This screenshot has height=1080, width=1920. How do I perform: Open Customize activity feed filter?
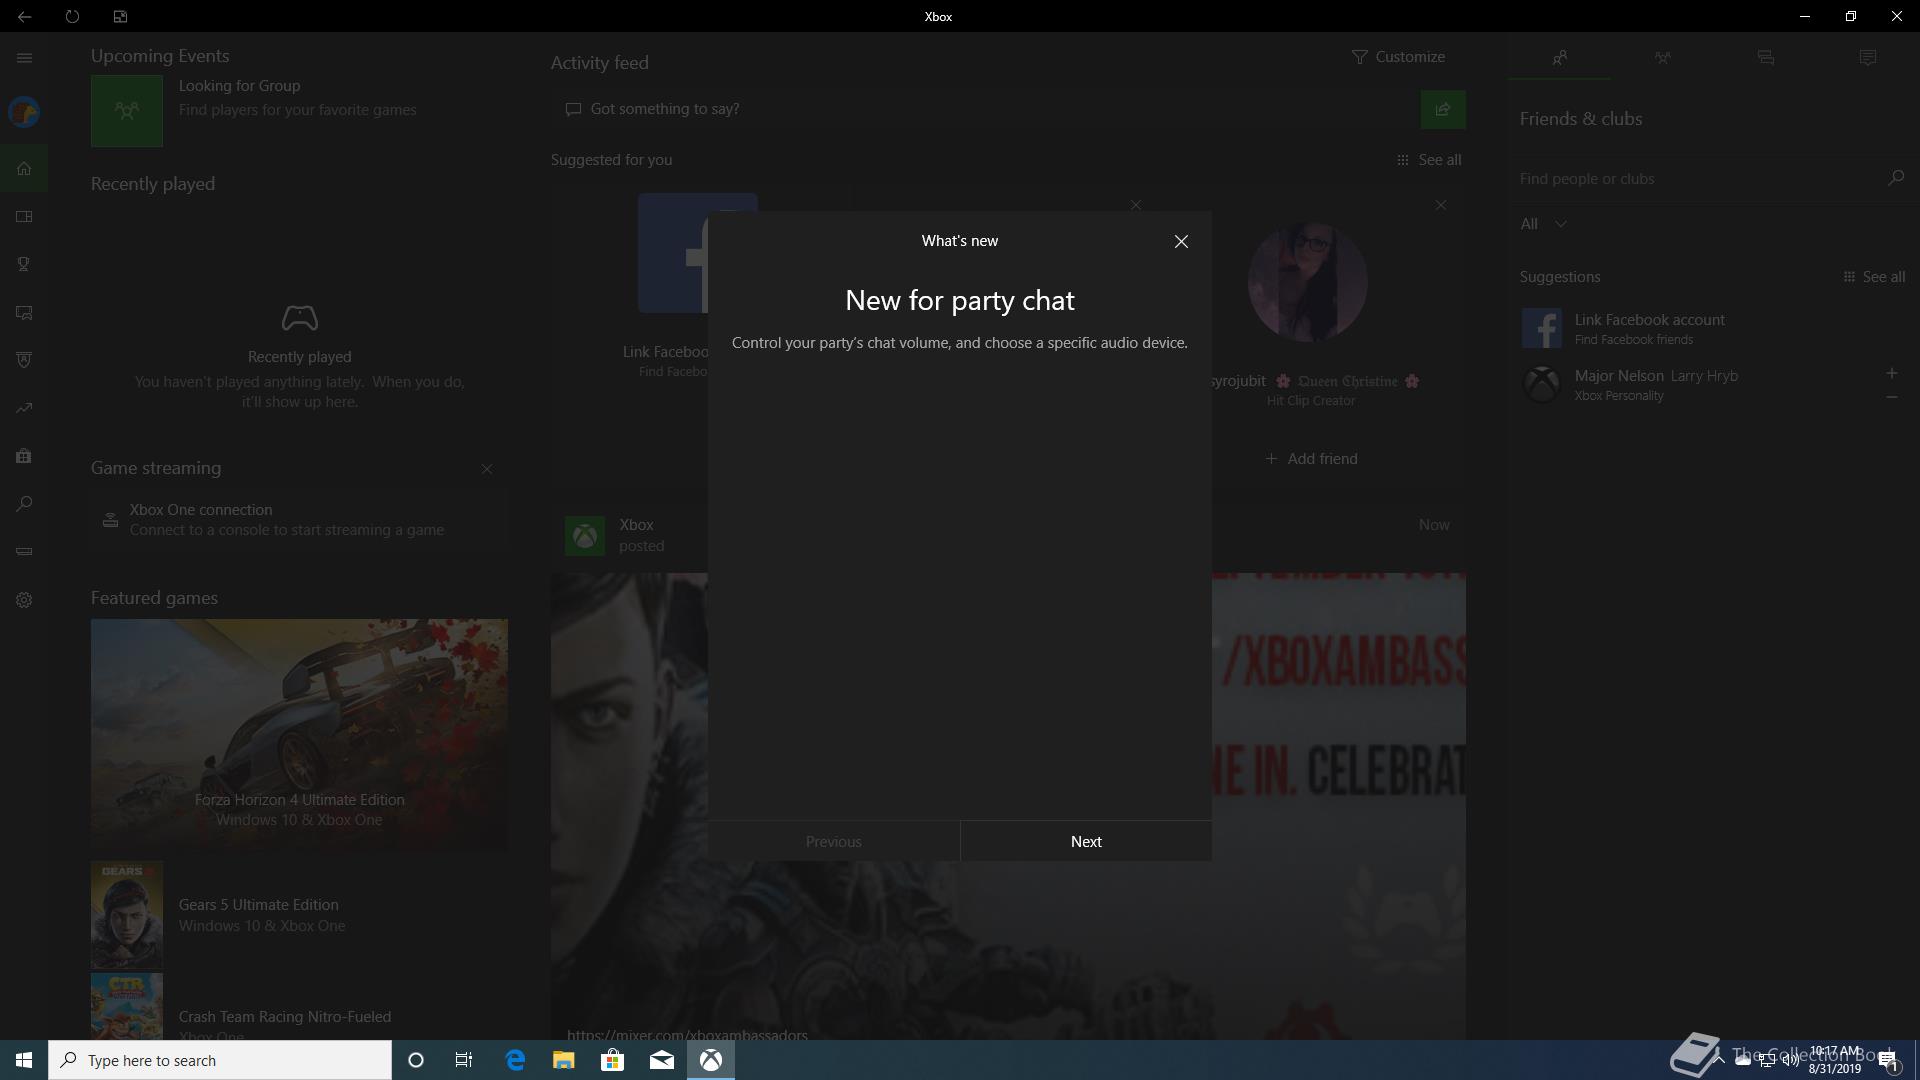point(1398,57)
